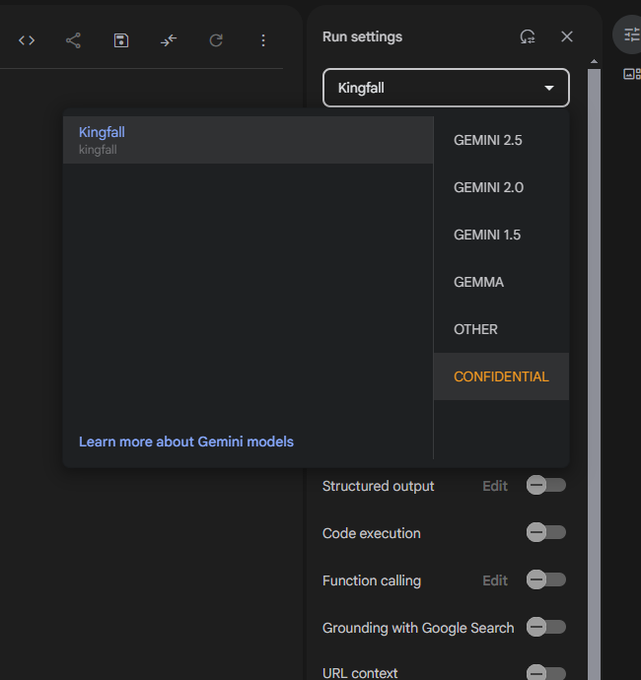Choose the GEMINI 2.0 category
The height and width of the screenshot is (680, 641).
pyautogui.click(x=501, y=187)
